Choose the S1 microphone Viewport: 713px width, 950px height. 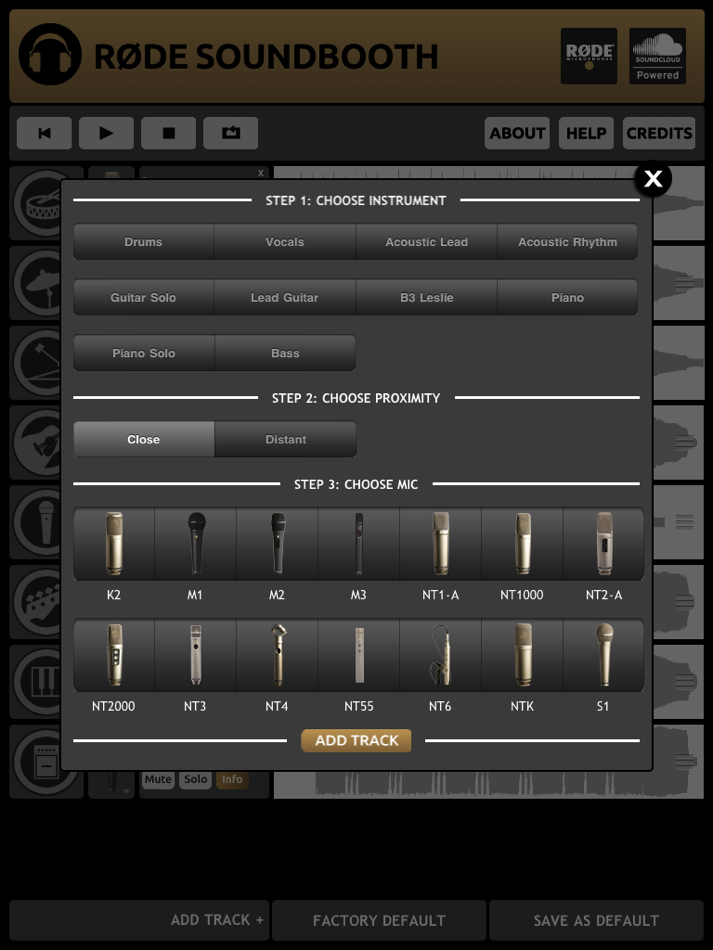(604, 655)
